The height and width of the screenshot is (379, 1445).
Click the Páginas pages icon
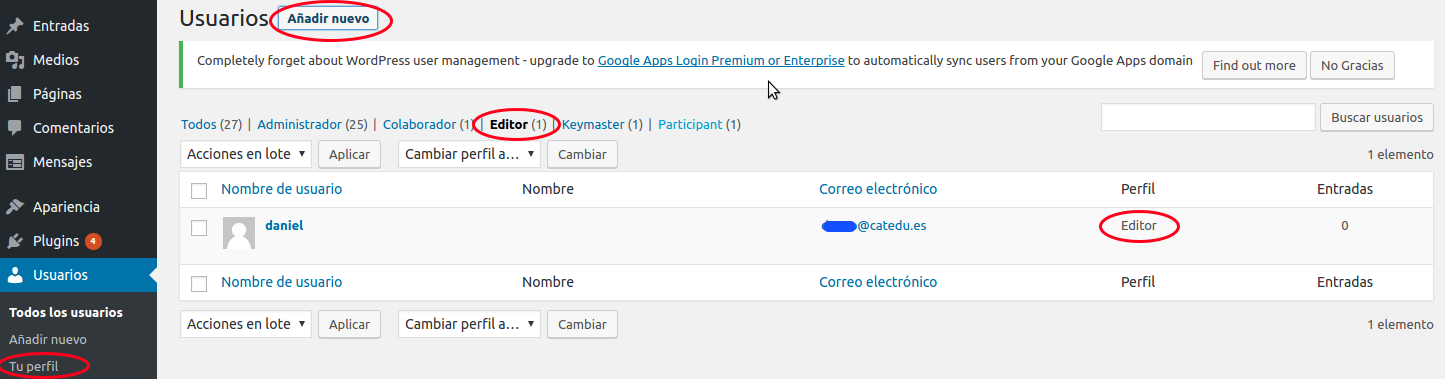pos(15,94)
